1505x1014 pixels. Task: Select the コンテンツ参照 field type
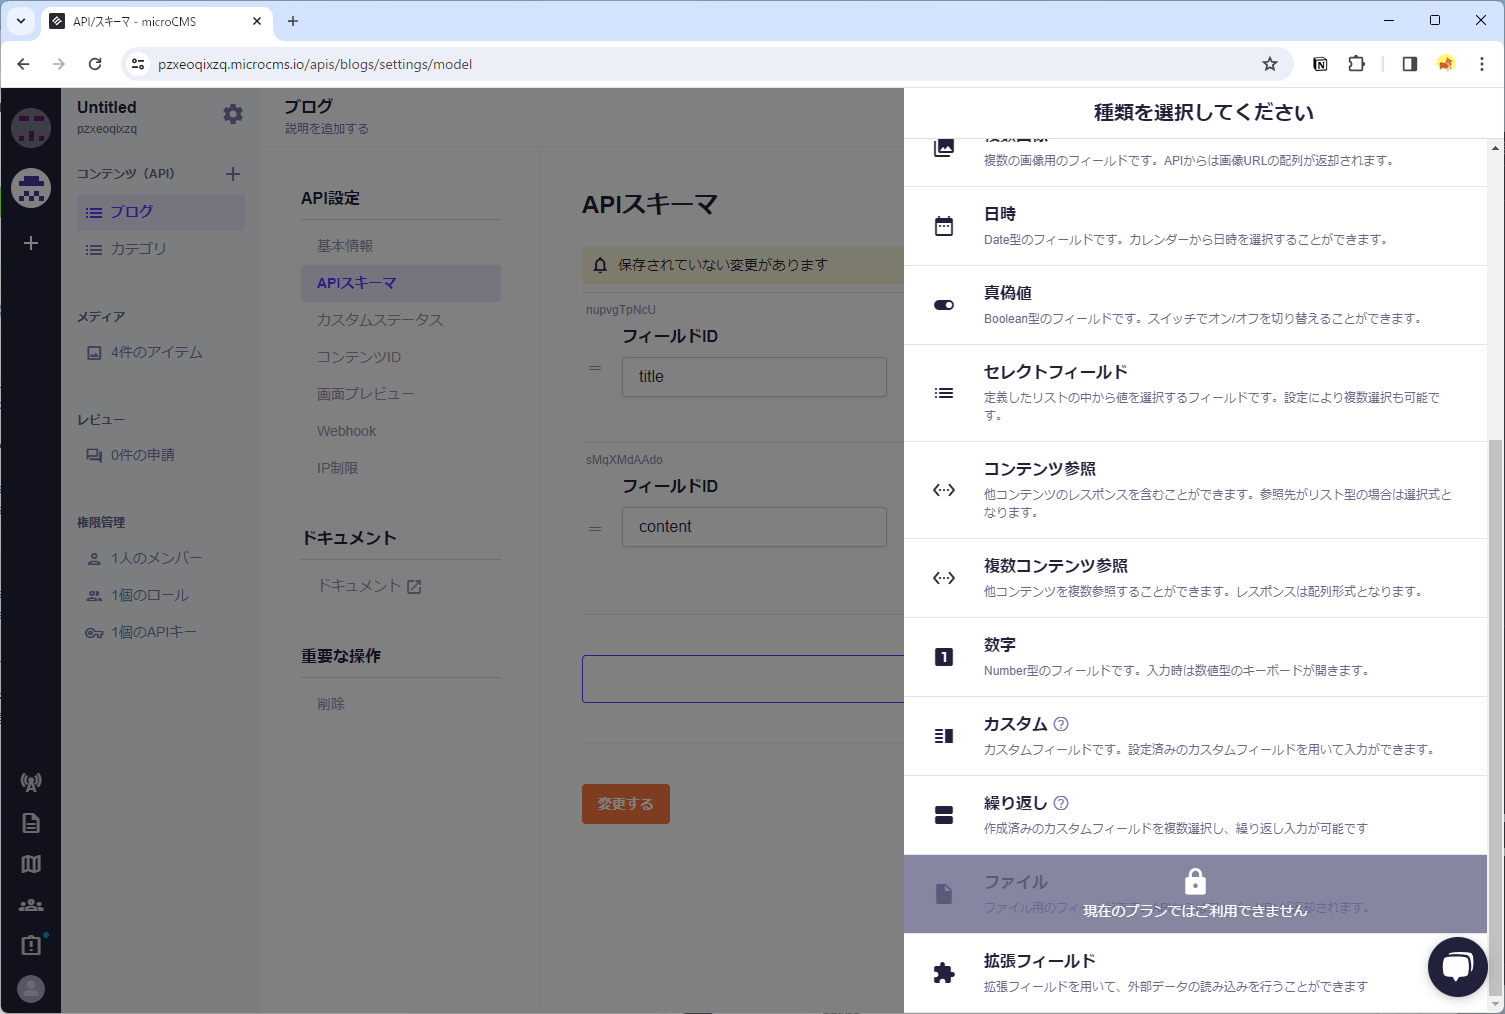pos(1195,490)
